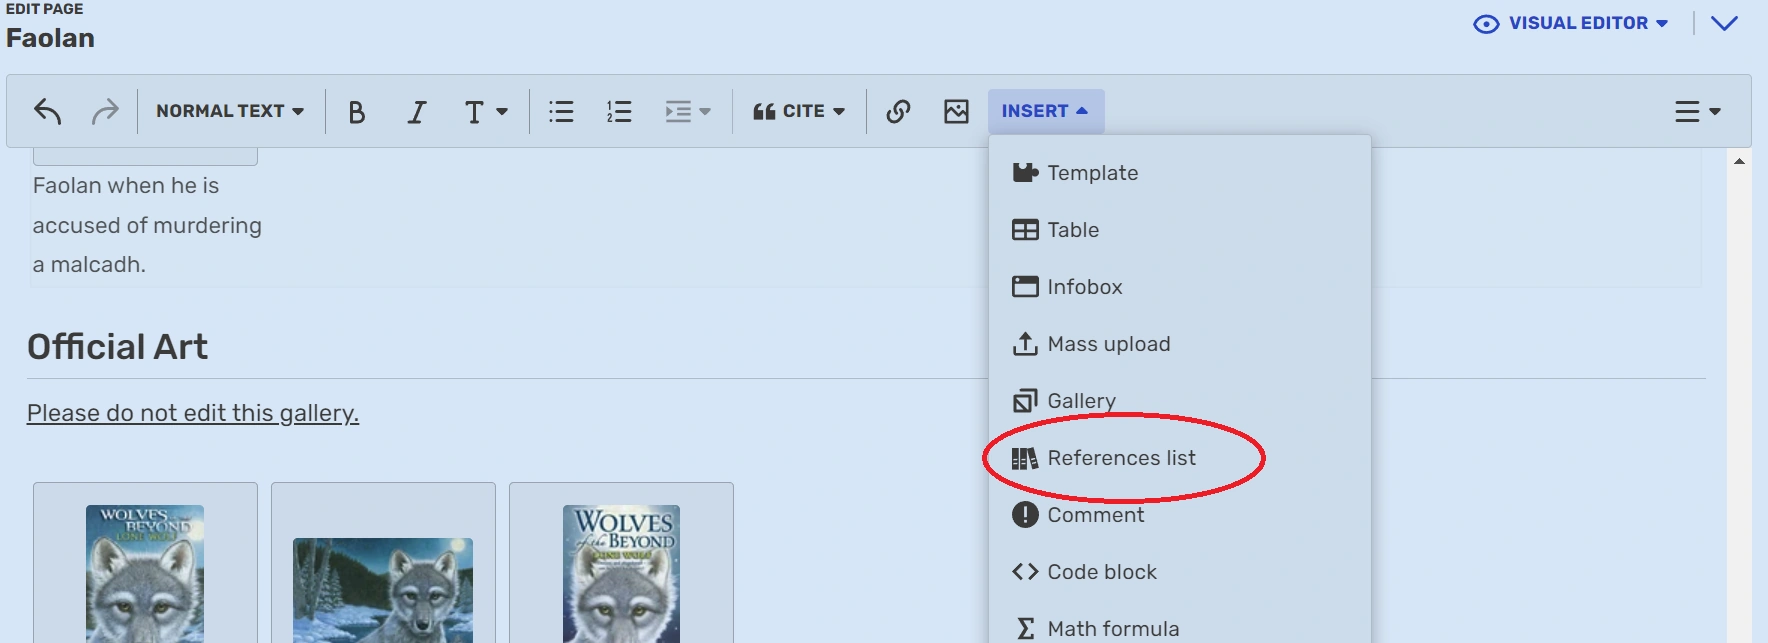This screenshot has width=1768, height=643.
Task: Insert an image
Action: pos(956,111)
